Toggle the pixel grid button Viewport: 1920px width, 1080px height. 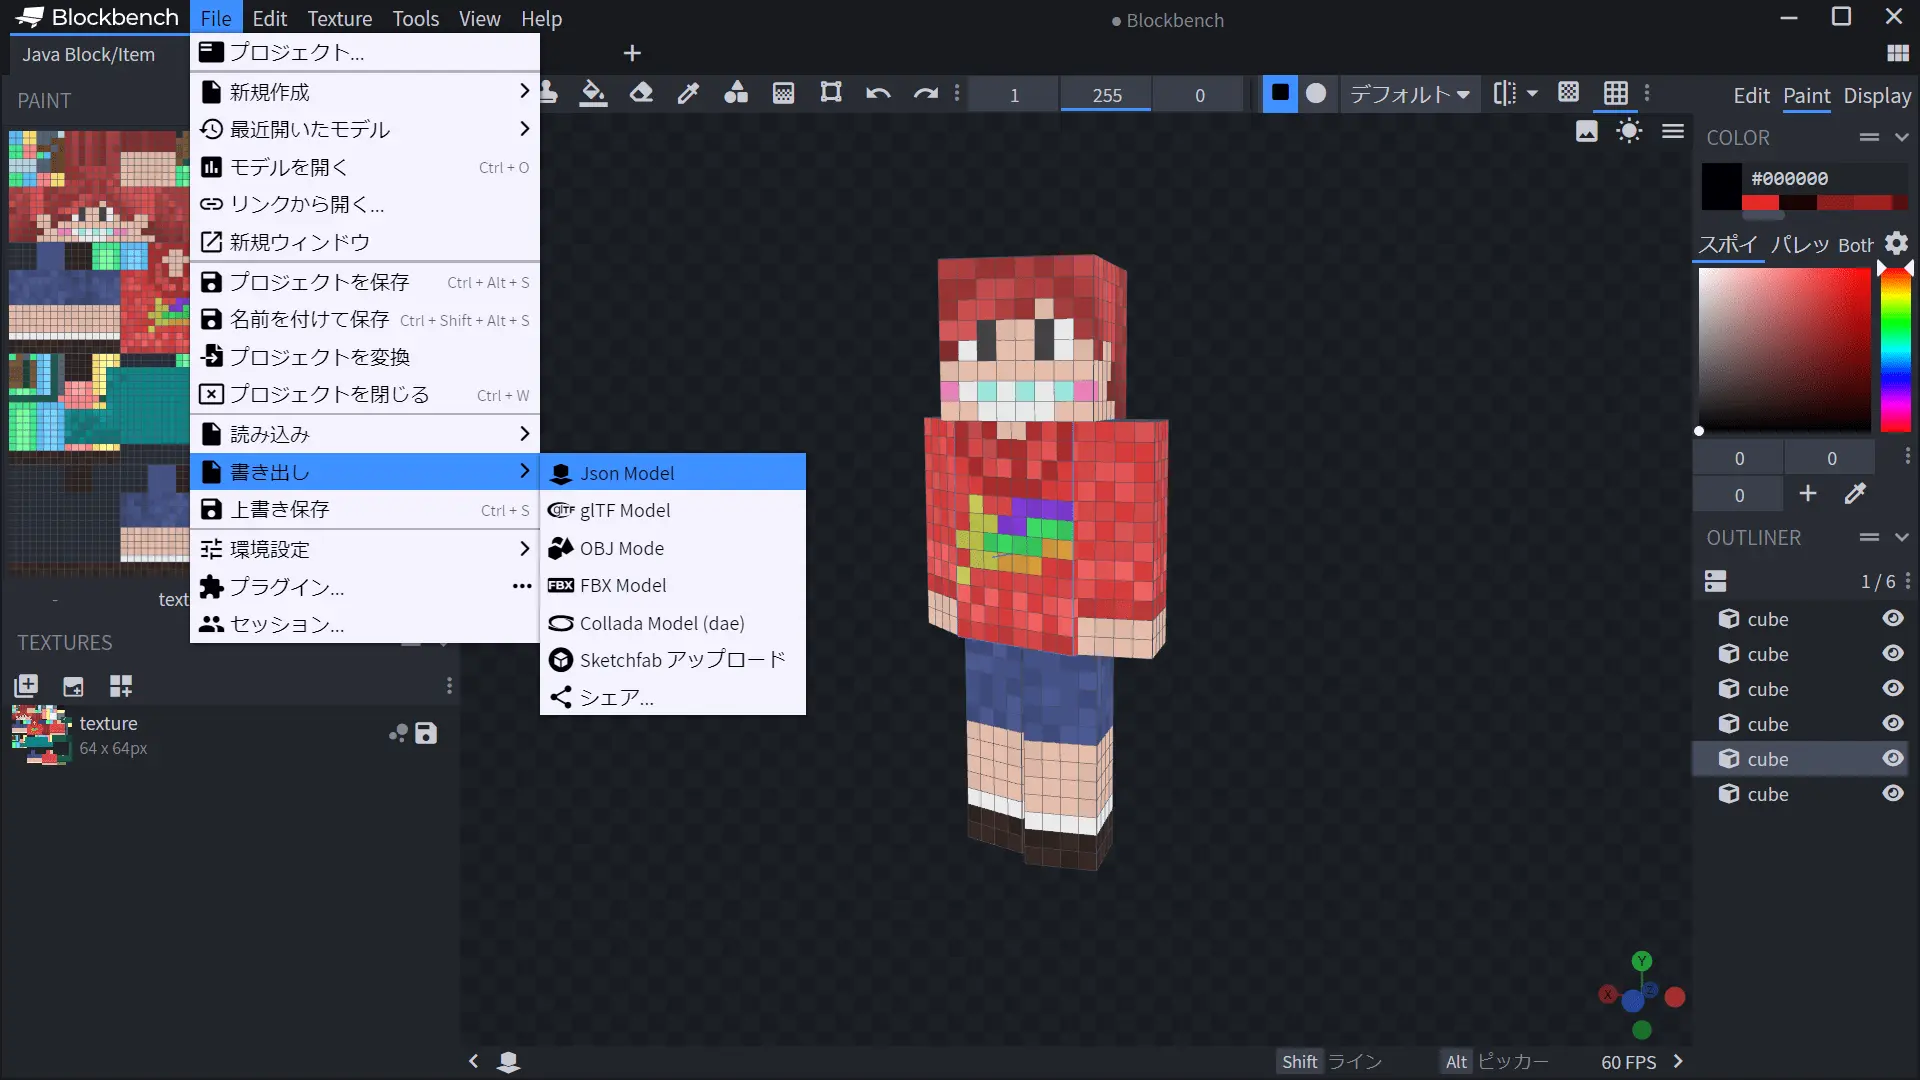pyautogui.click(x=1616, y=93)
